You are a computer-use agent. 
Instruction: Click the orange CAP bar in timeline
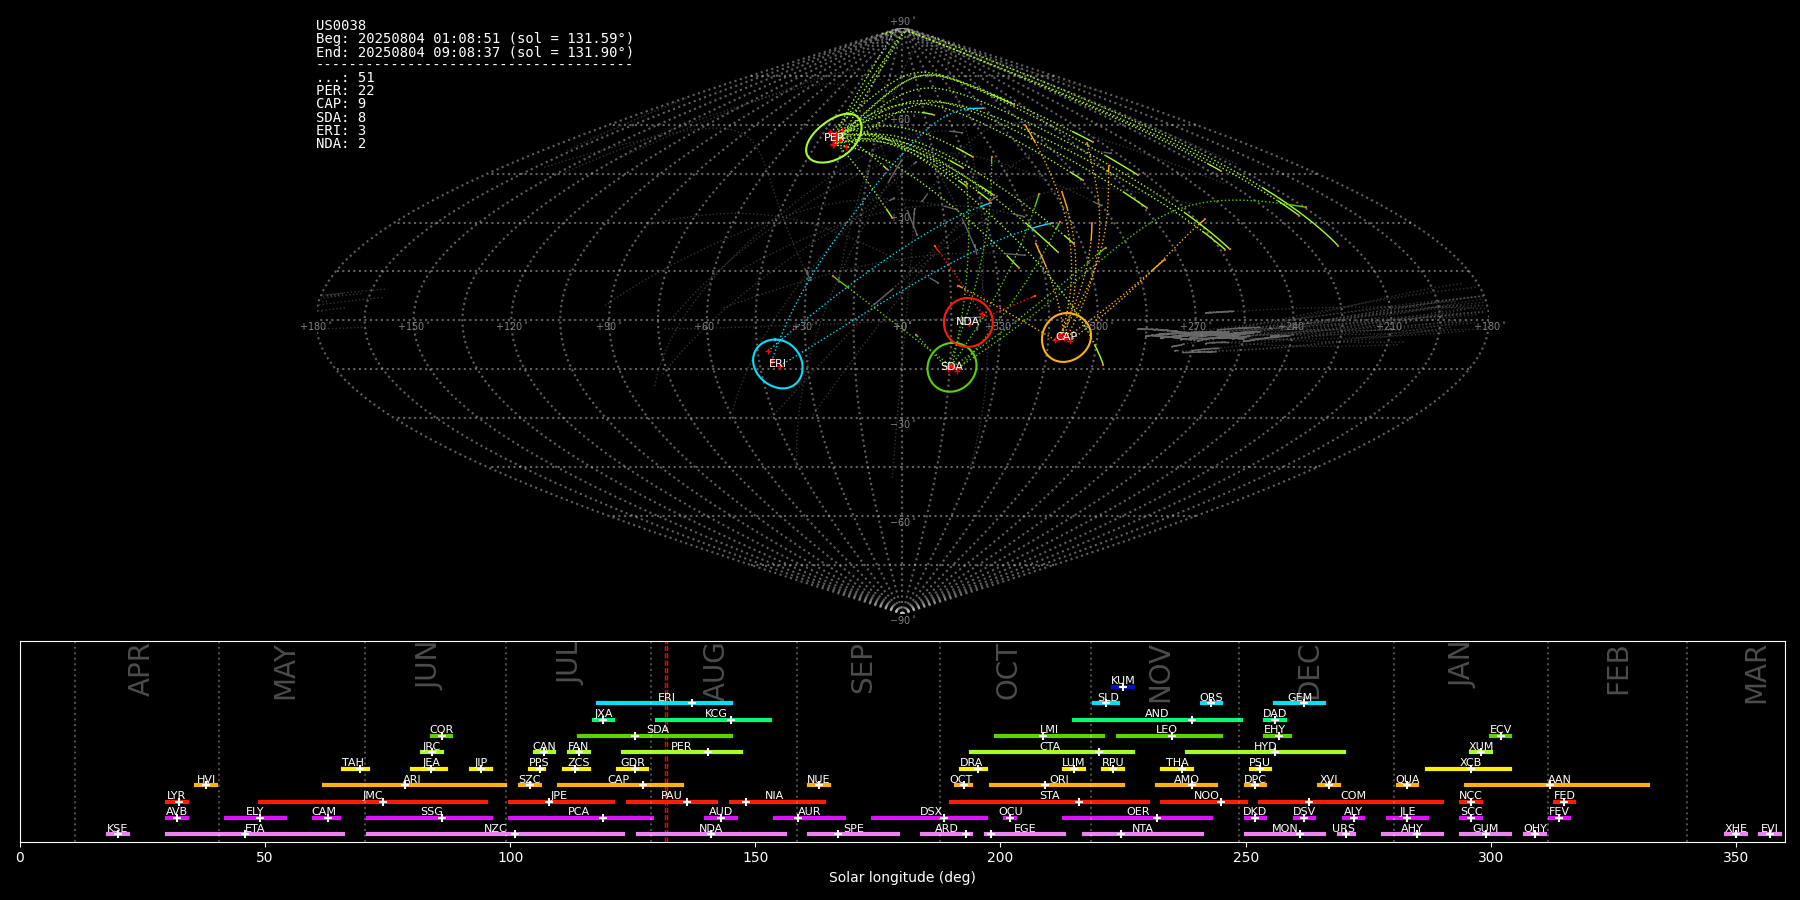(x=620, y=785)
